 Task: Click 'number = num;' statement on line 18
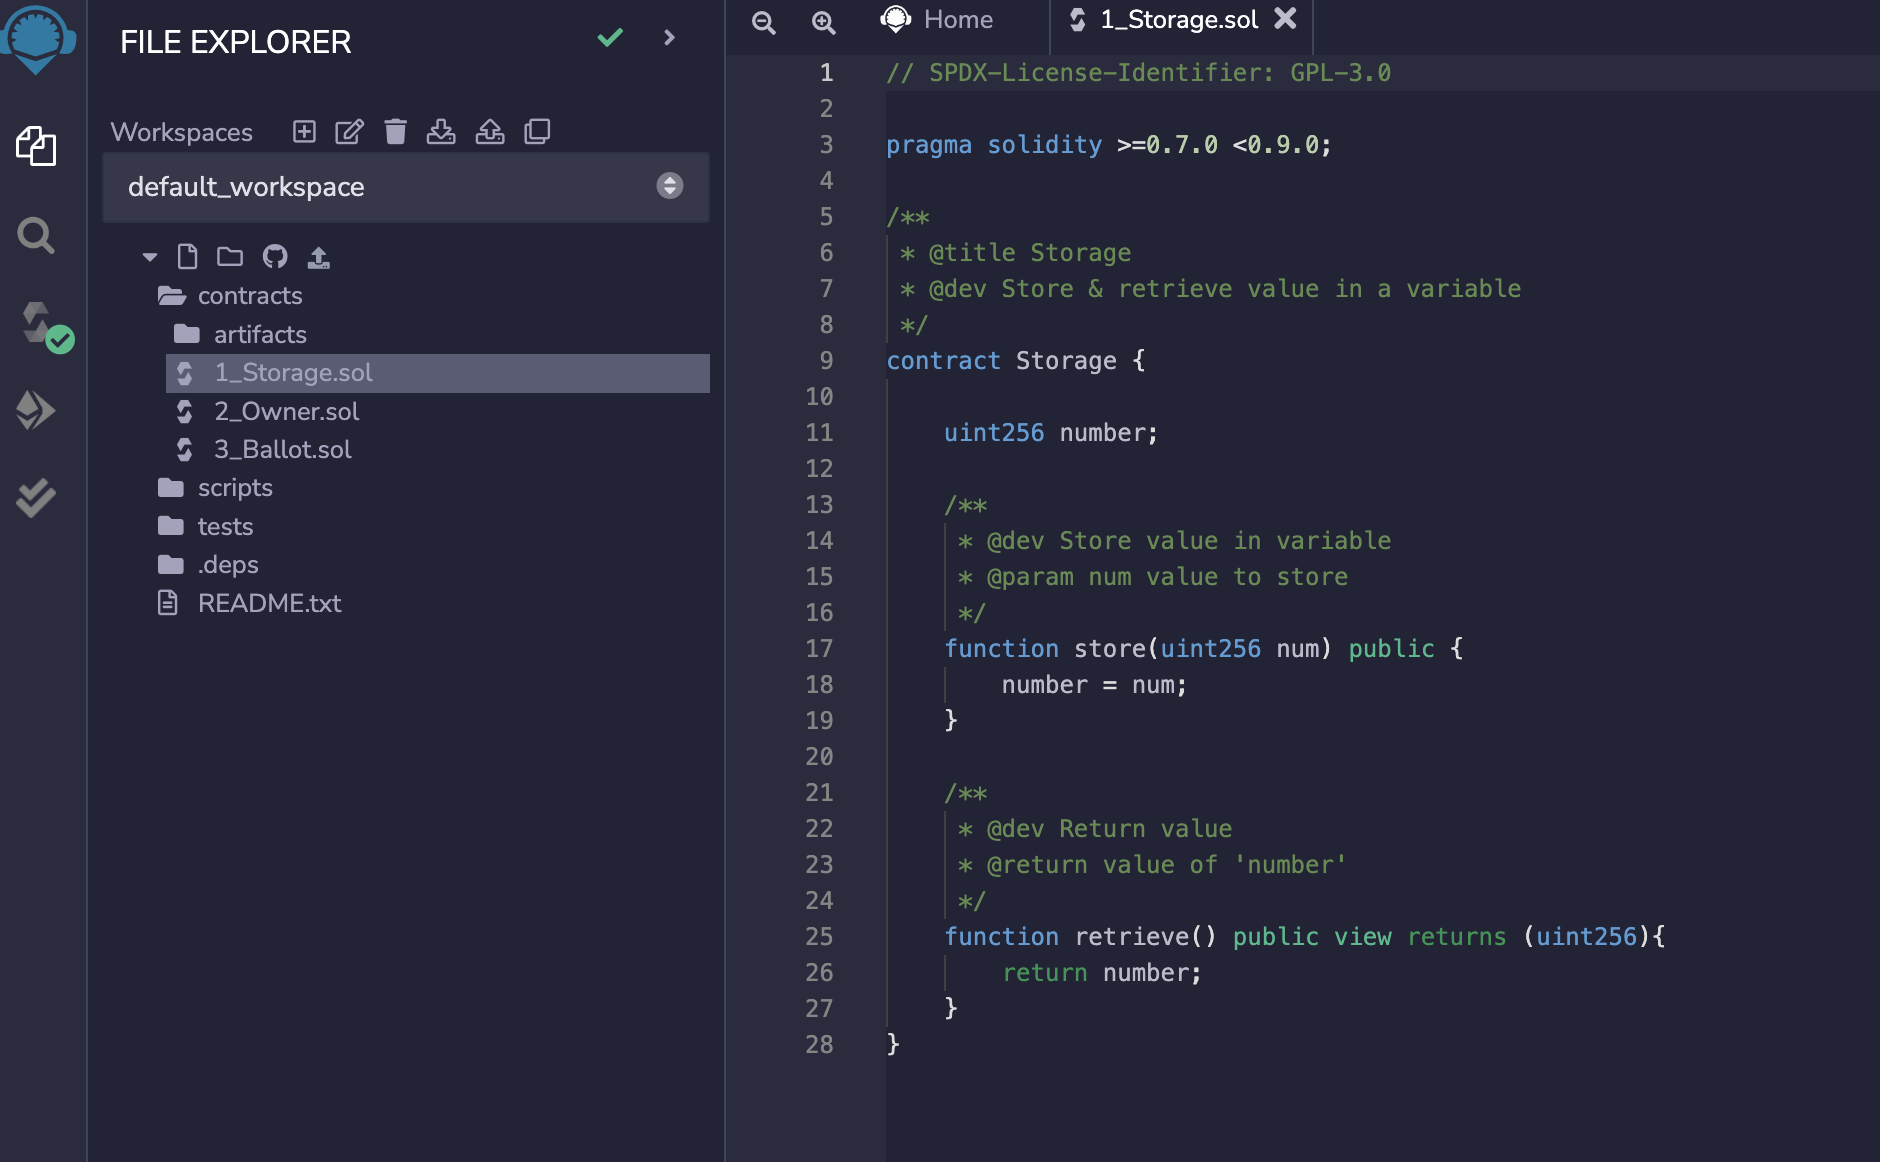coord(1094,685)
